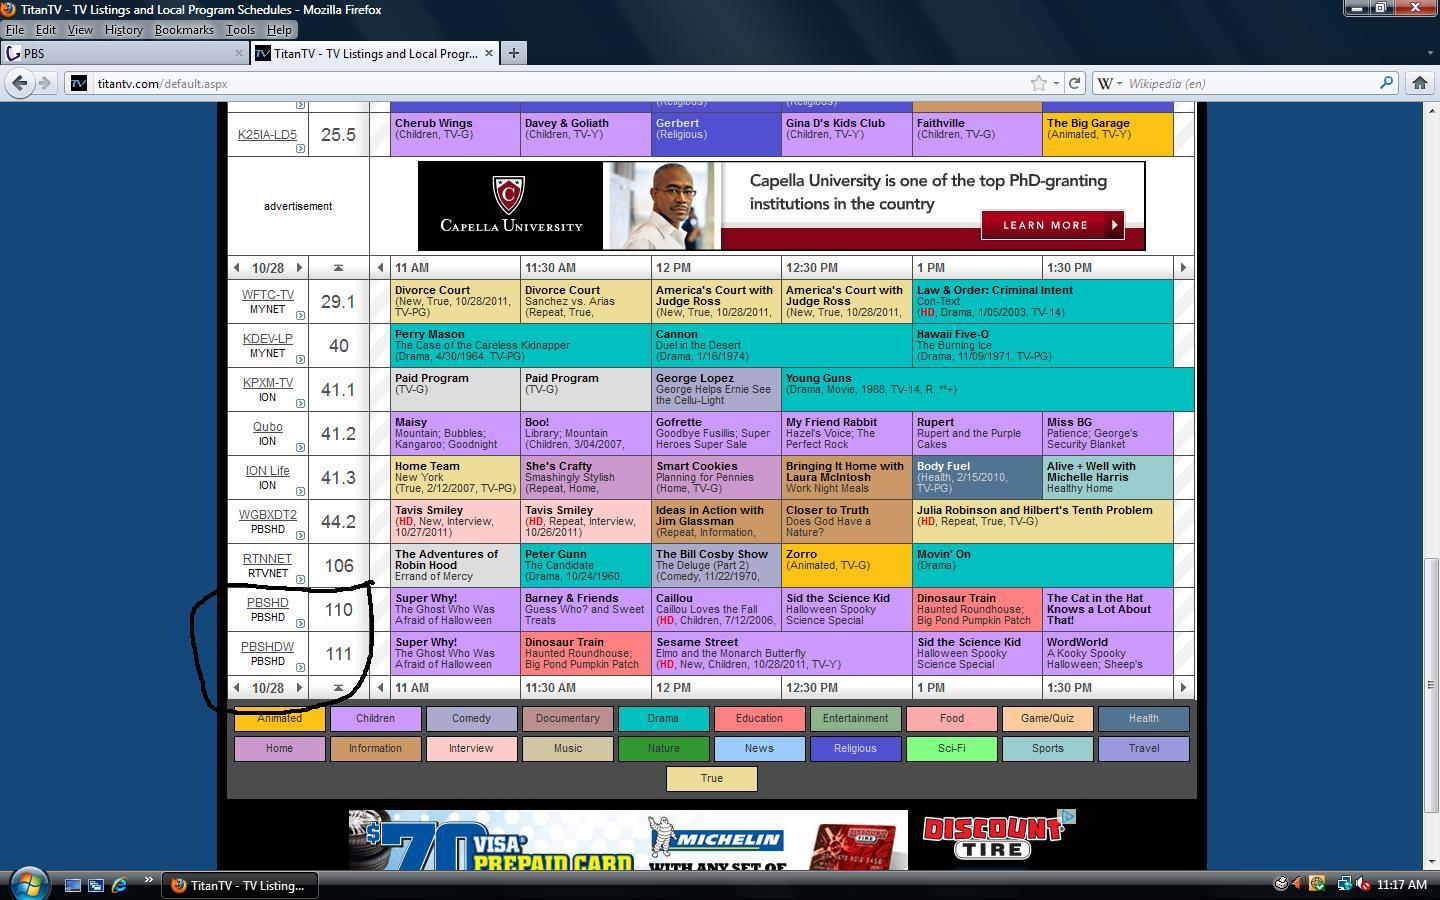The image size is (1440, 900).
Task: Click the TitanTV favicon in the address bar
Action: coord(78,83)
